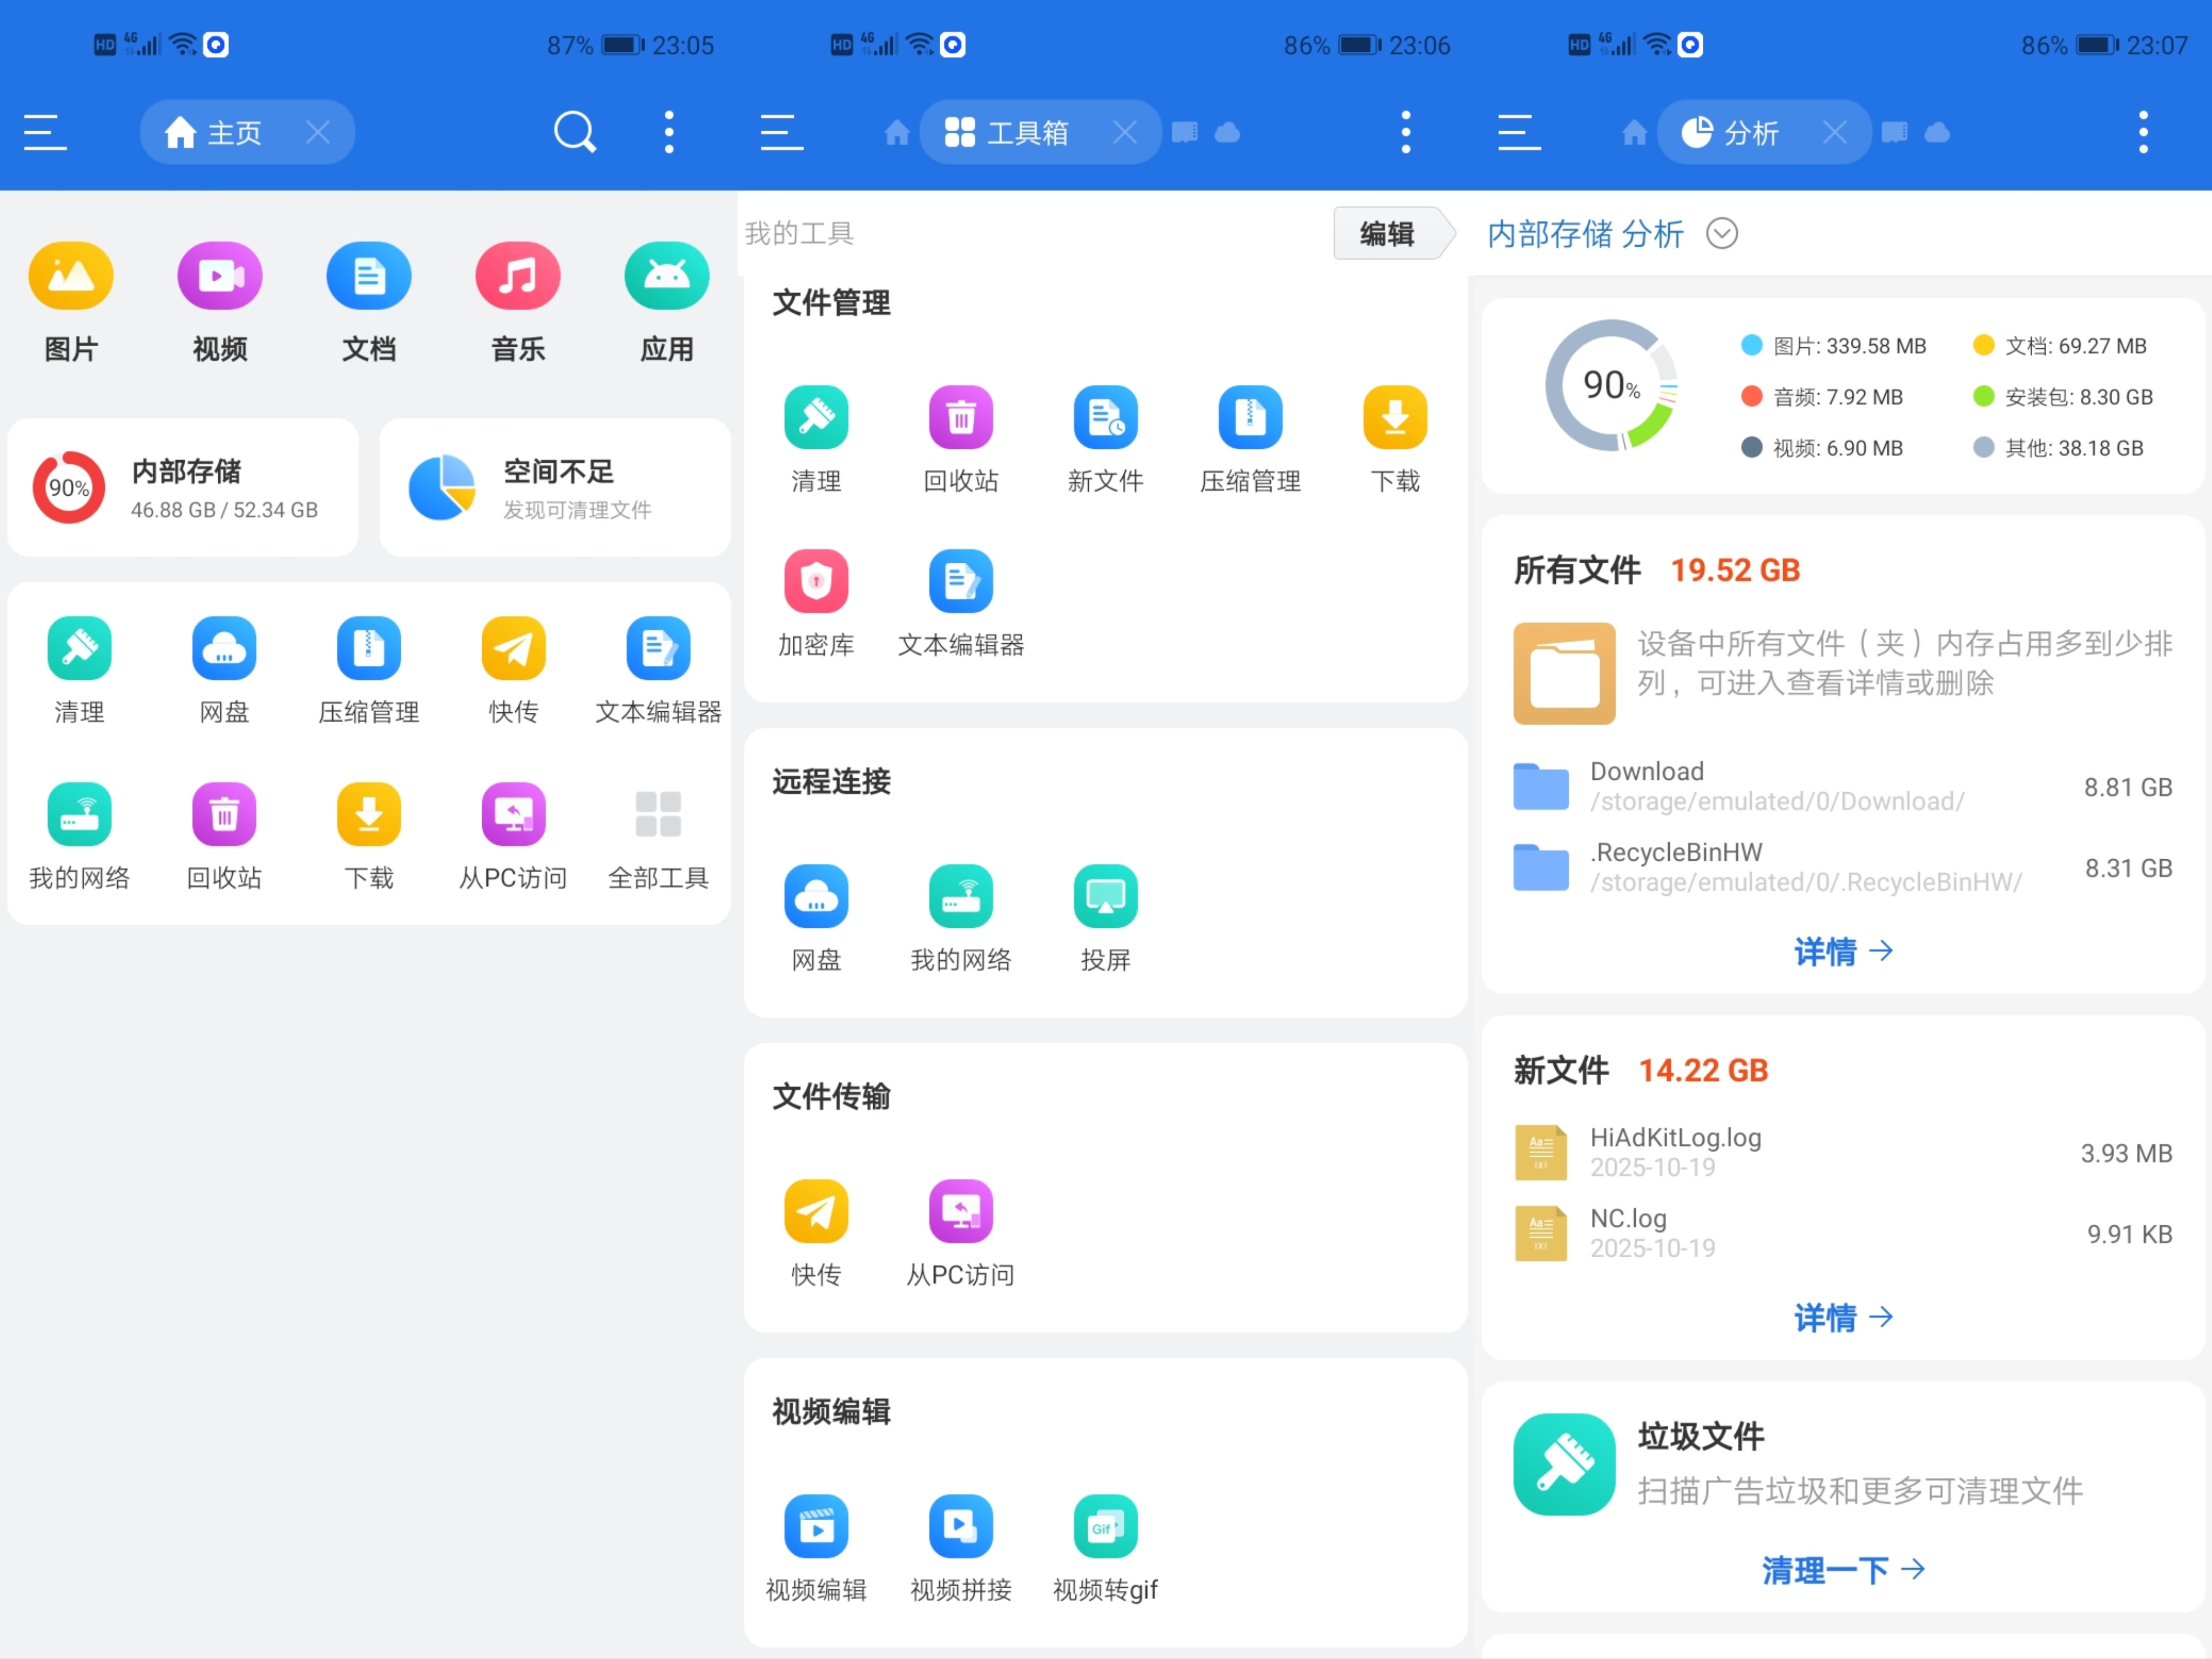2212x1659 pixels.
Task: Open the 应用 apps category
Action: [666, 277]
